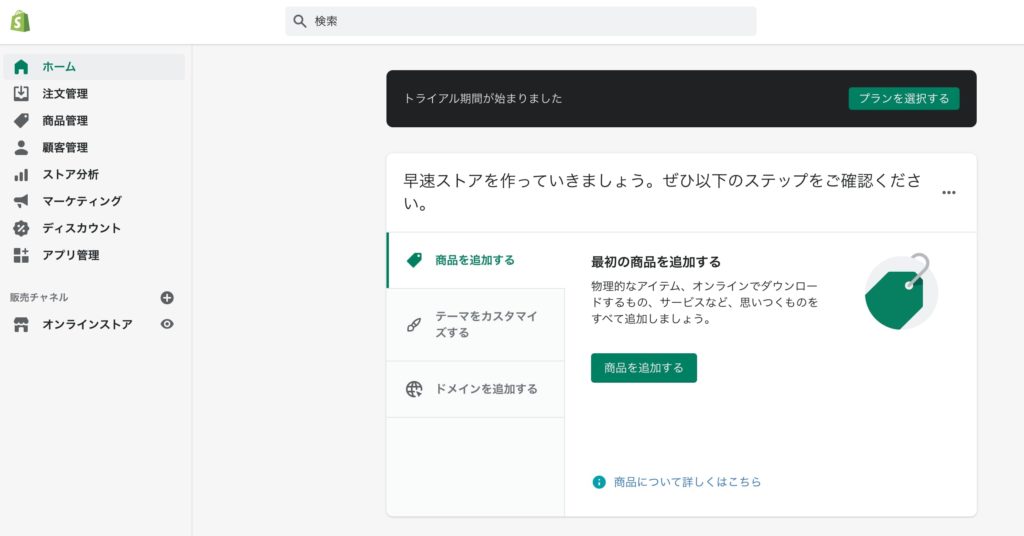Select the 商品を追加する step tab

pyautogui.click(x=475, y=260)
